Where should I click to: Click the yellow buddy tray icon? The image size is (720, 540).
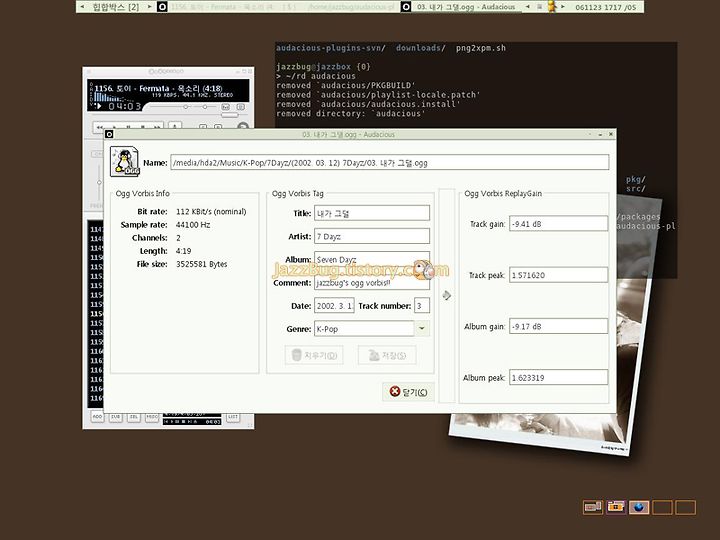pos(551,6)
